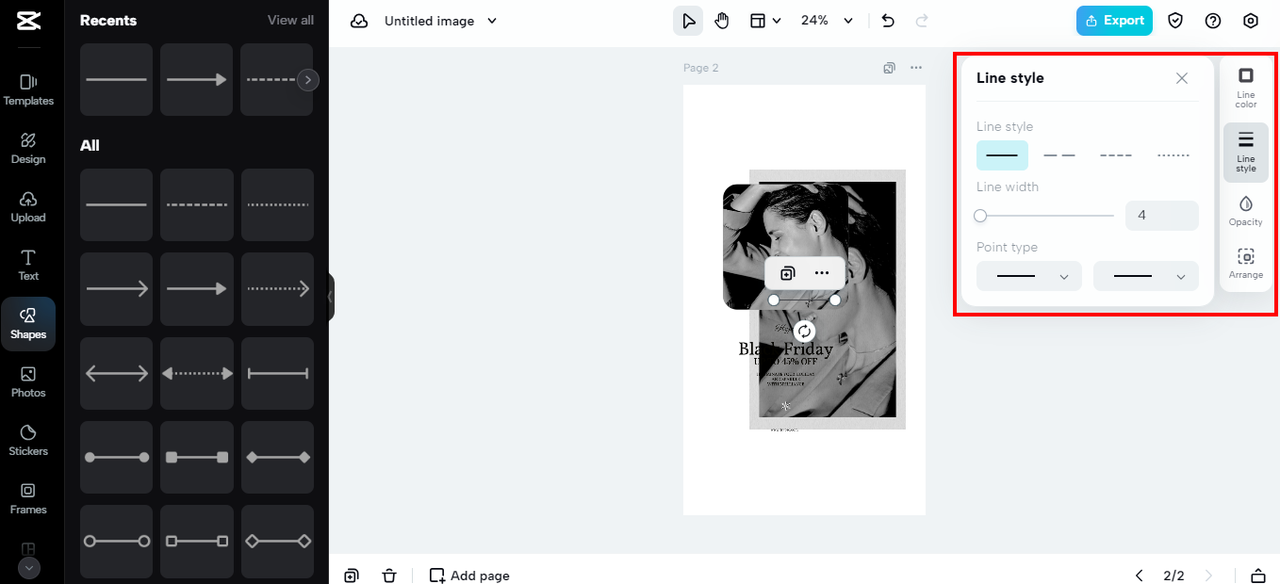1280x584 pixels.
Task: Open the Templates sidebar tab
Action: [x=28, y=89]
